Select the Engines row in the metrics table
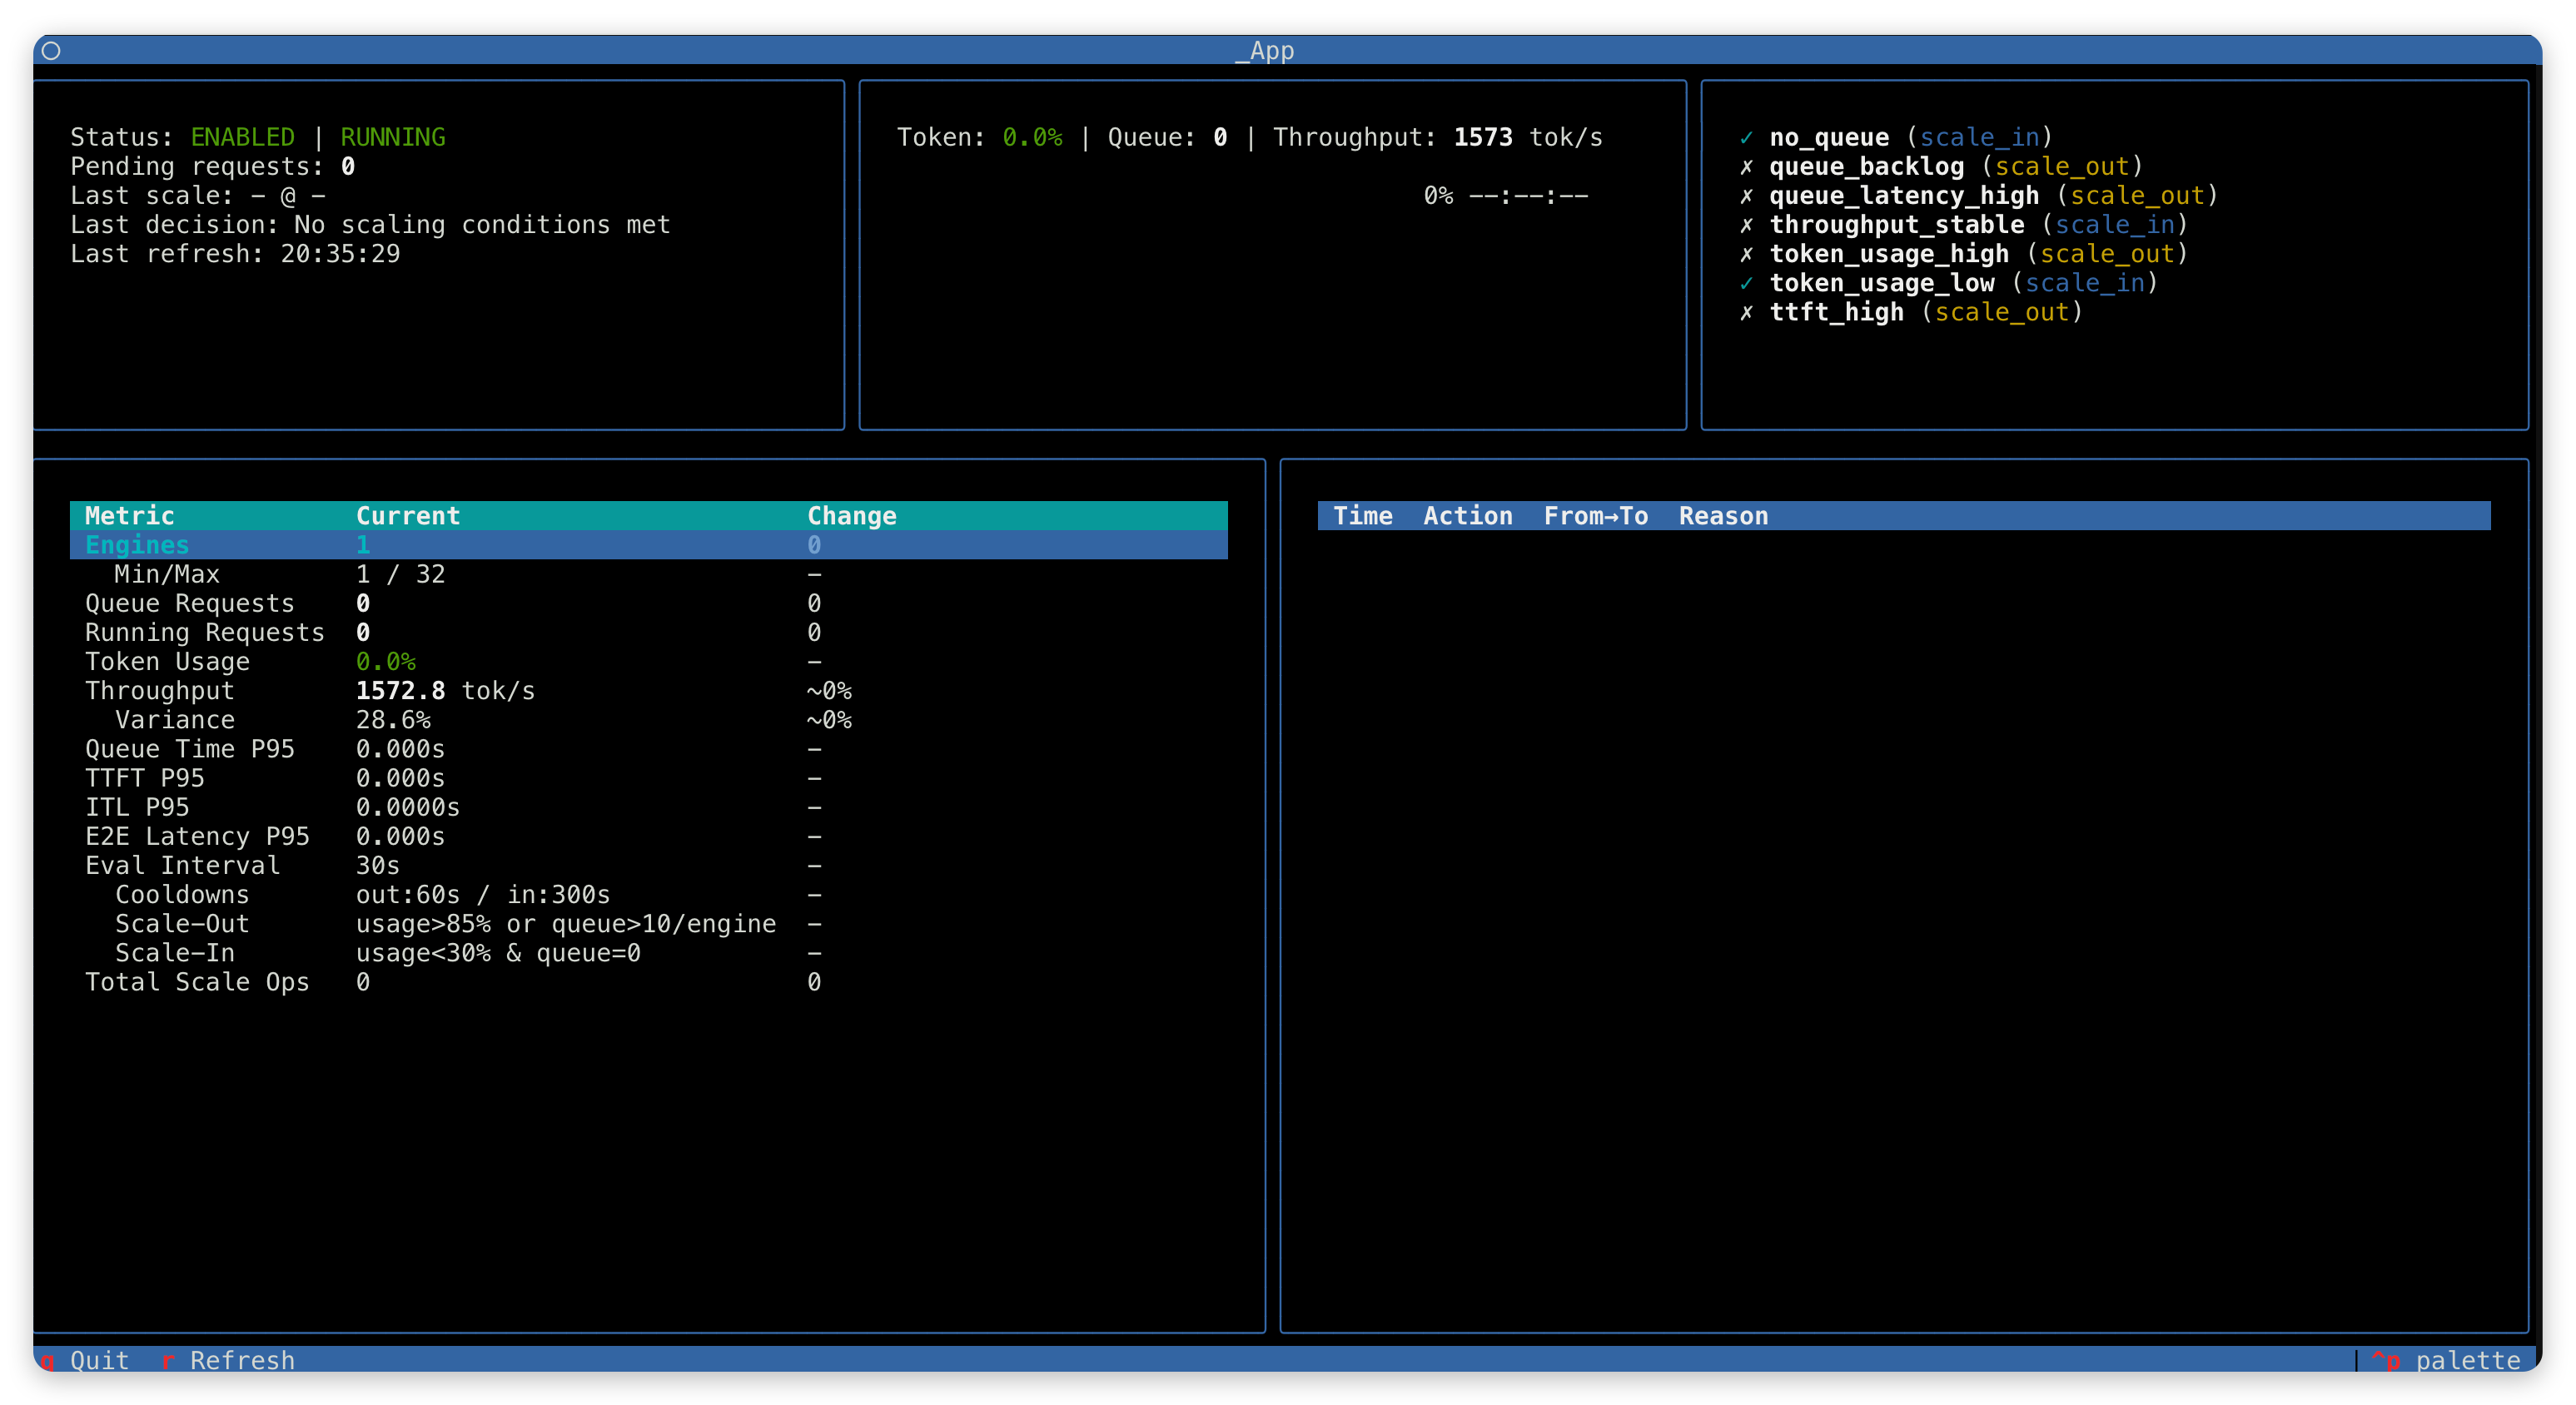This screenshot has height=1405, width=2576. point(648,544)
